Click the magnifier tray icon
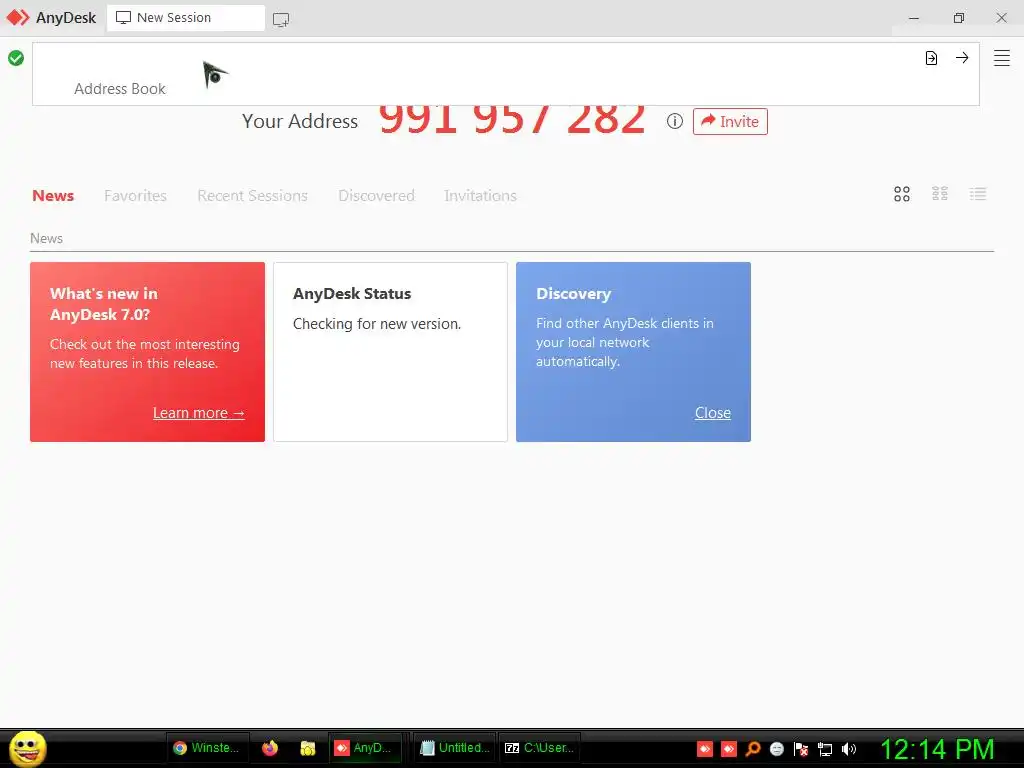Viewport: 1024px width, 768px height. pyautogui.click(x=753, y=748)
